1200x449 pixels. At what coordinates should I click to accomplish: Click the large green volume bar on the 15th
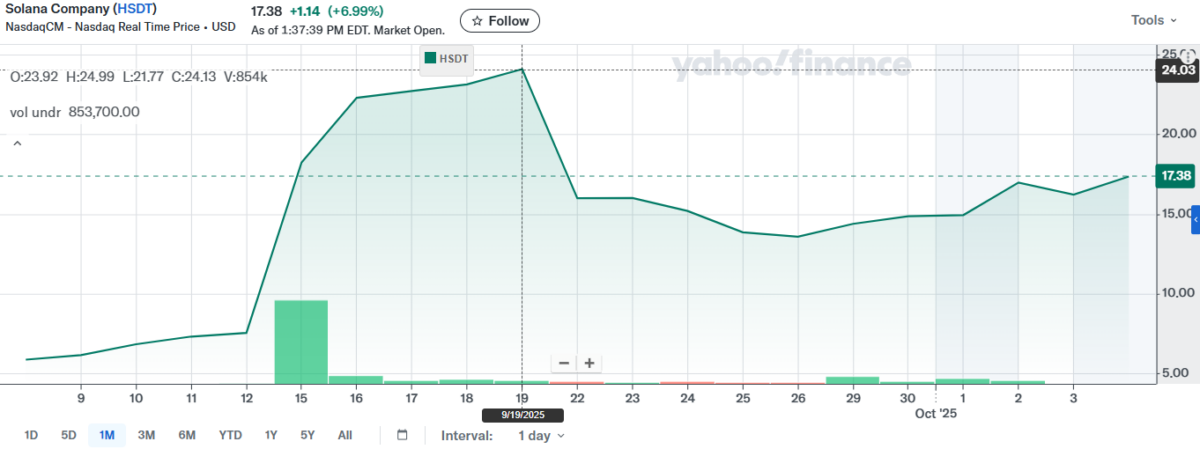(x=301, y=341)
